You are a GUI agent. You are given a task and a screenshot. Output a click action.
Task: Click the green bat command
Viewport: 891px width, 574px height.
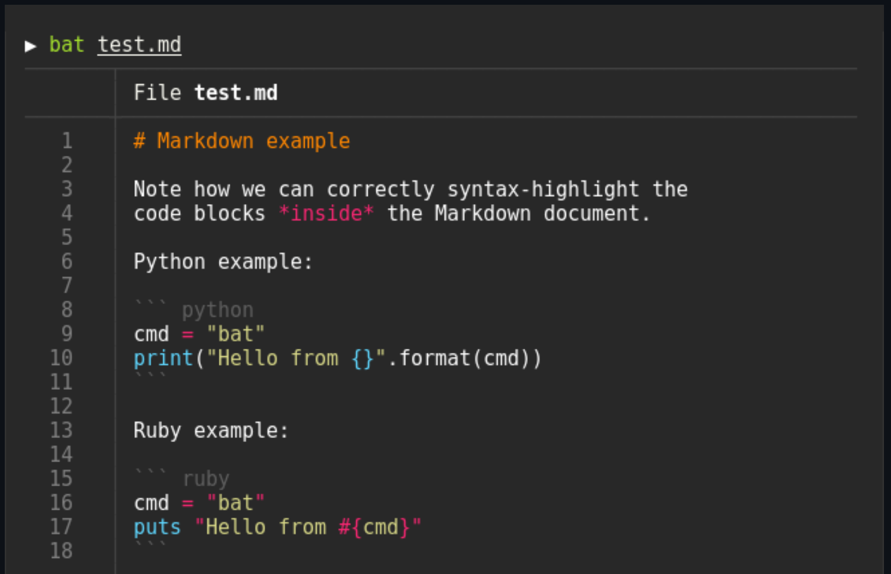point(66,45)
